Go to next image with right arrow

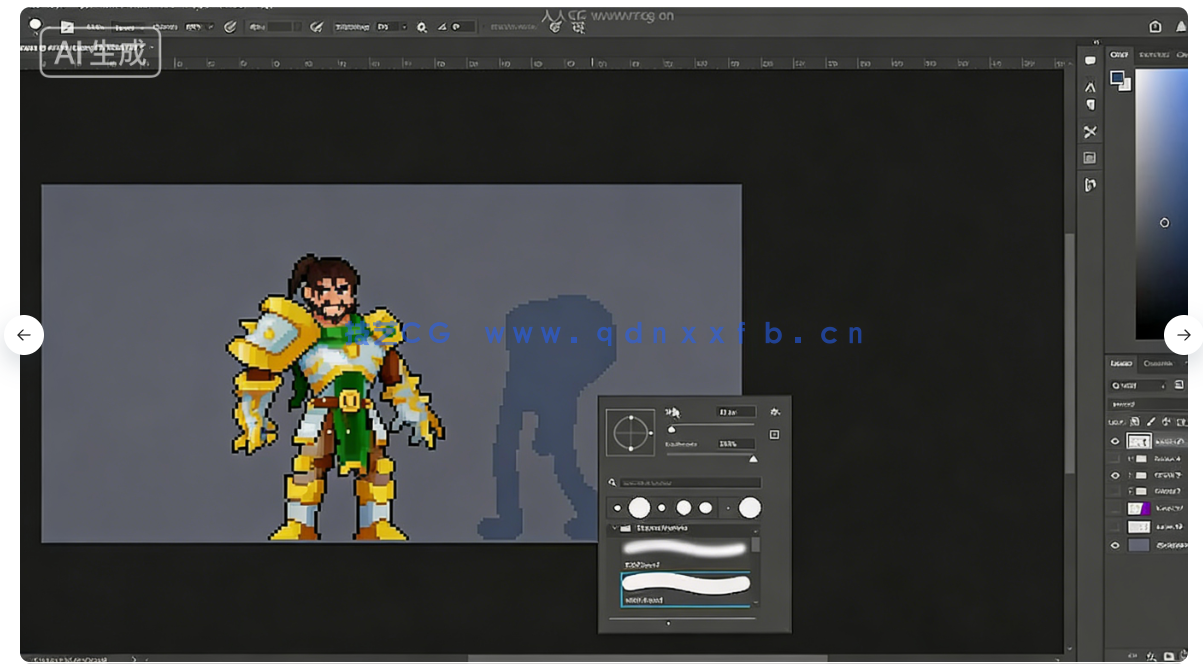[1183, 335]
